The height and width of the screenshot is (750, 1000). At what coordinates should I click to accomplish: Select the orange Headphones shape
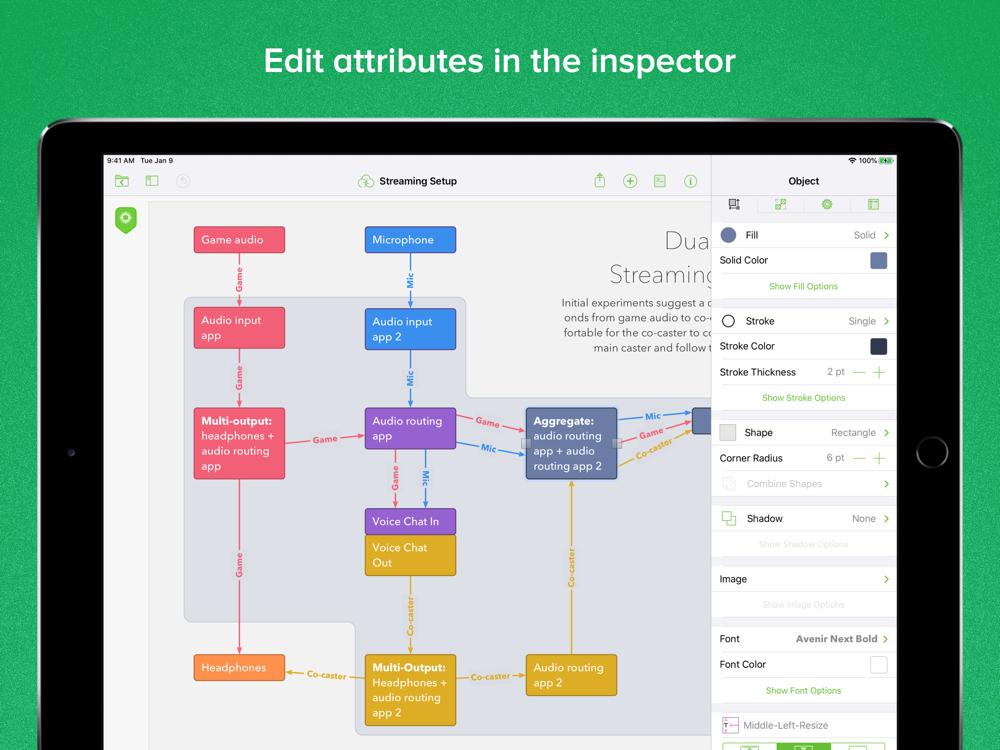239,668
